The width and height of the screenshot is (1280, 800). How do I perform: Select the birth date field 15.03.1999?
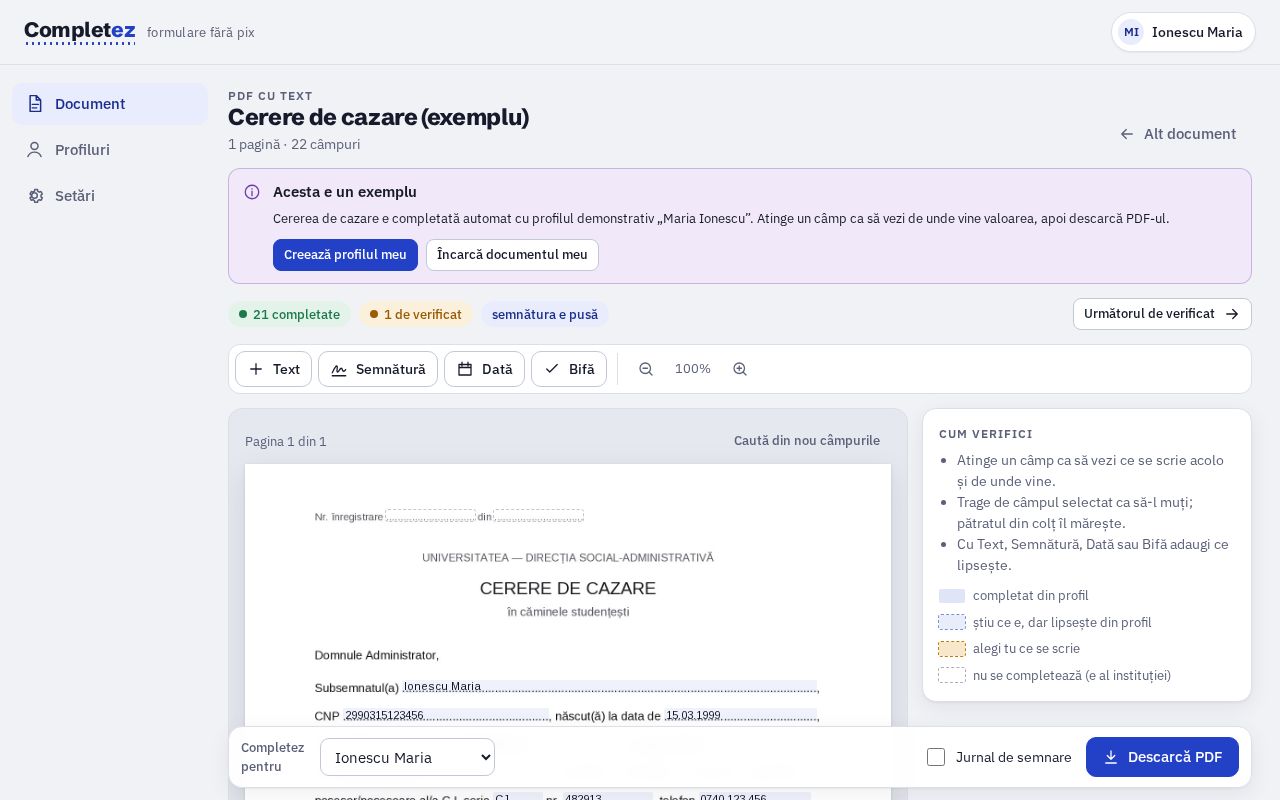coord(741,715)
